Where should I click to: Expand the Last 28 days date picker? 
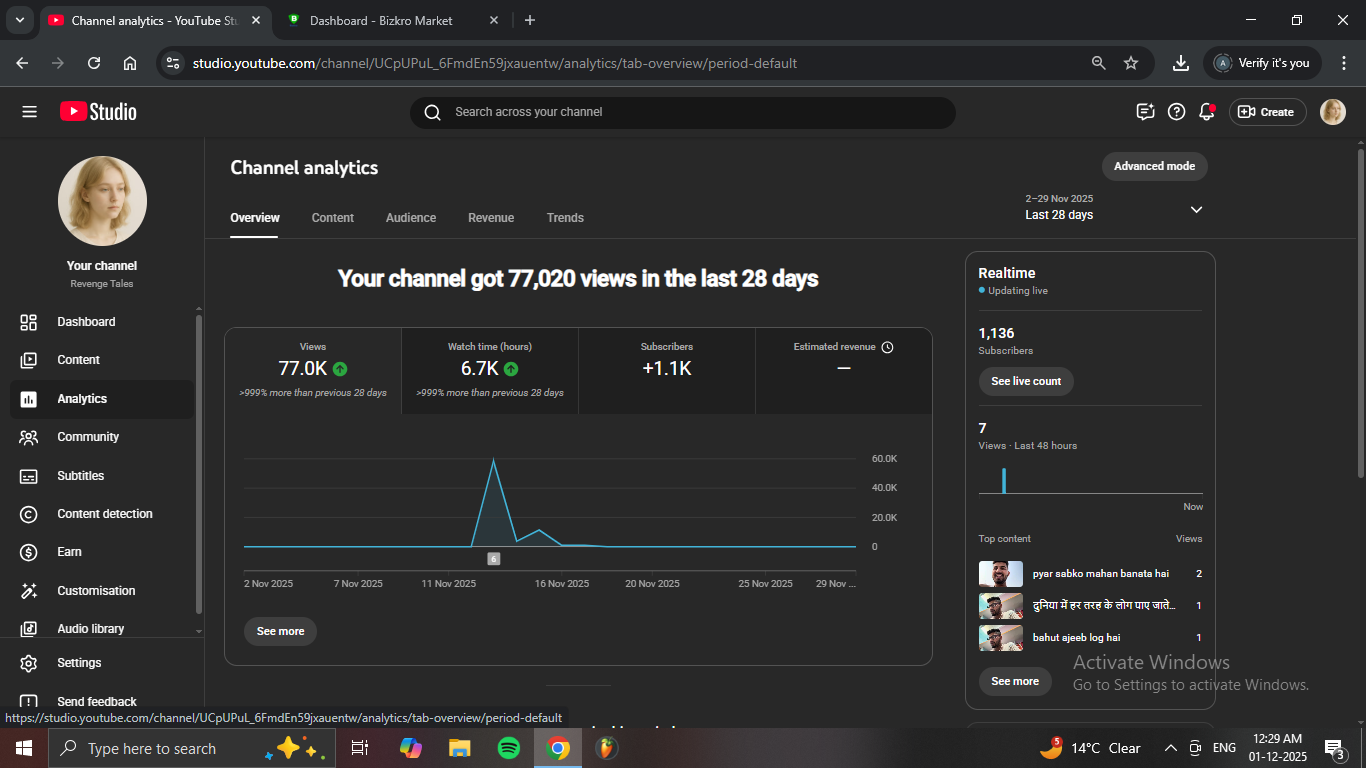tap(1196, 209)
